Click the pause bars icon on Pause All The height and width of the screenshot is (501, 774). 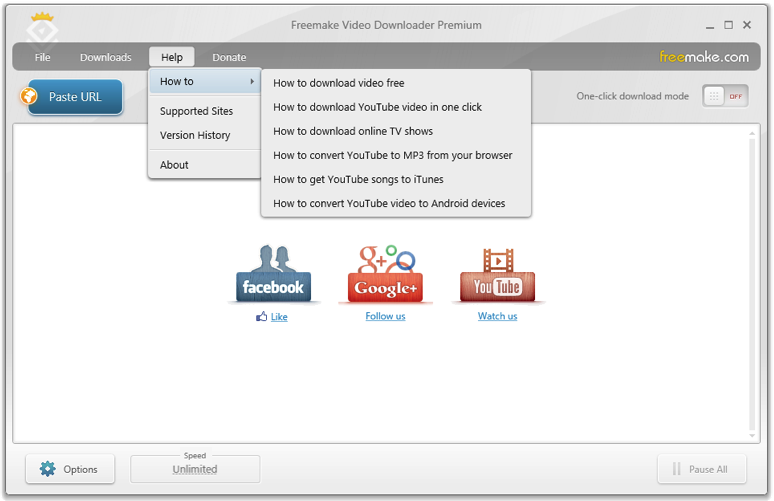(x=676, y=469)
